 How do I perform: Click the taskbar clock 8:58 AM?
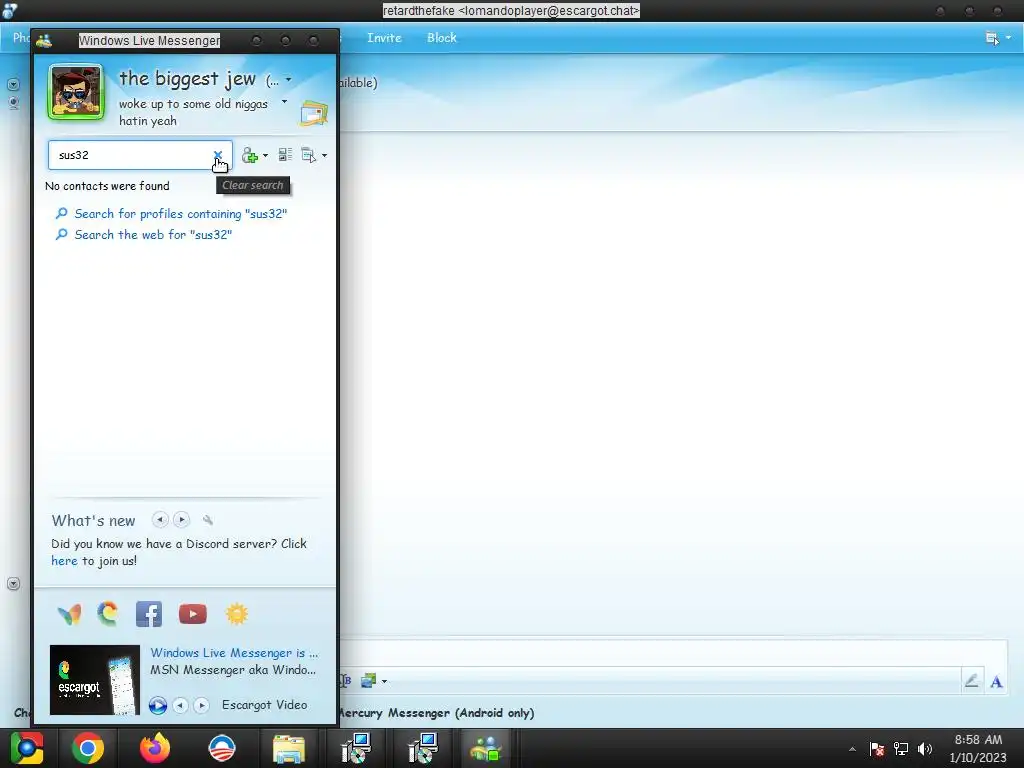(x=978, y=740)
